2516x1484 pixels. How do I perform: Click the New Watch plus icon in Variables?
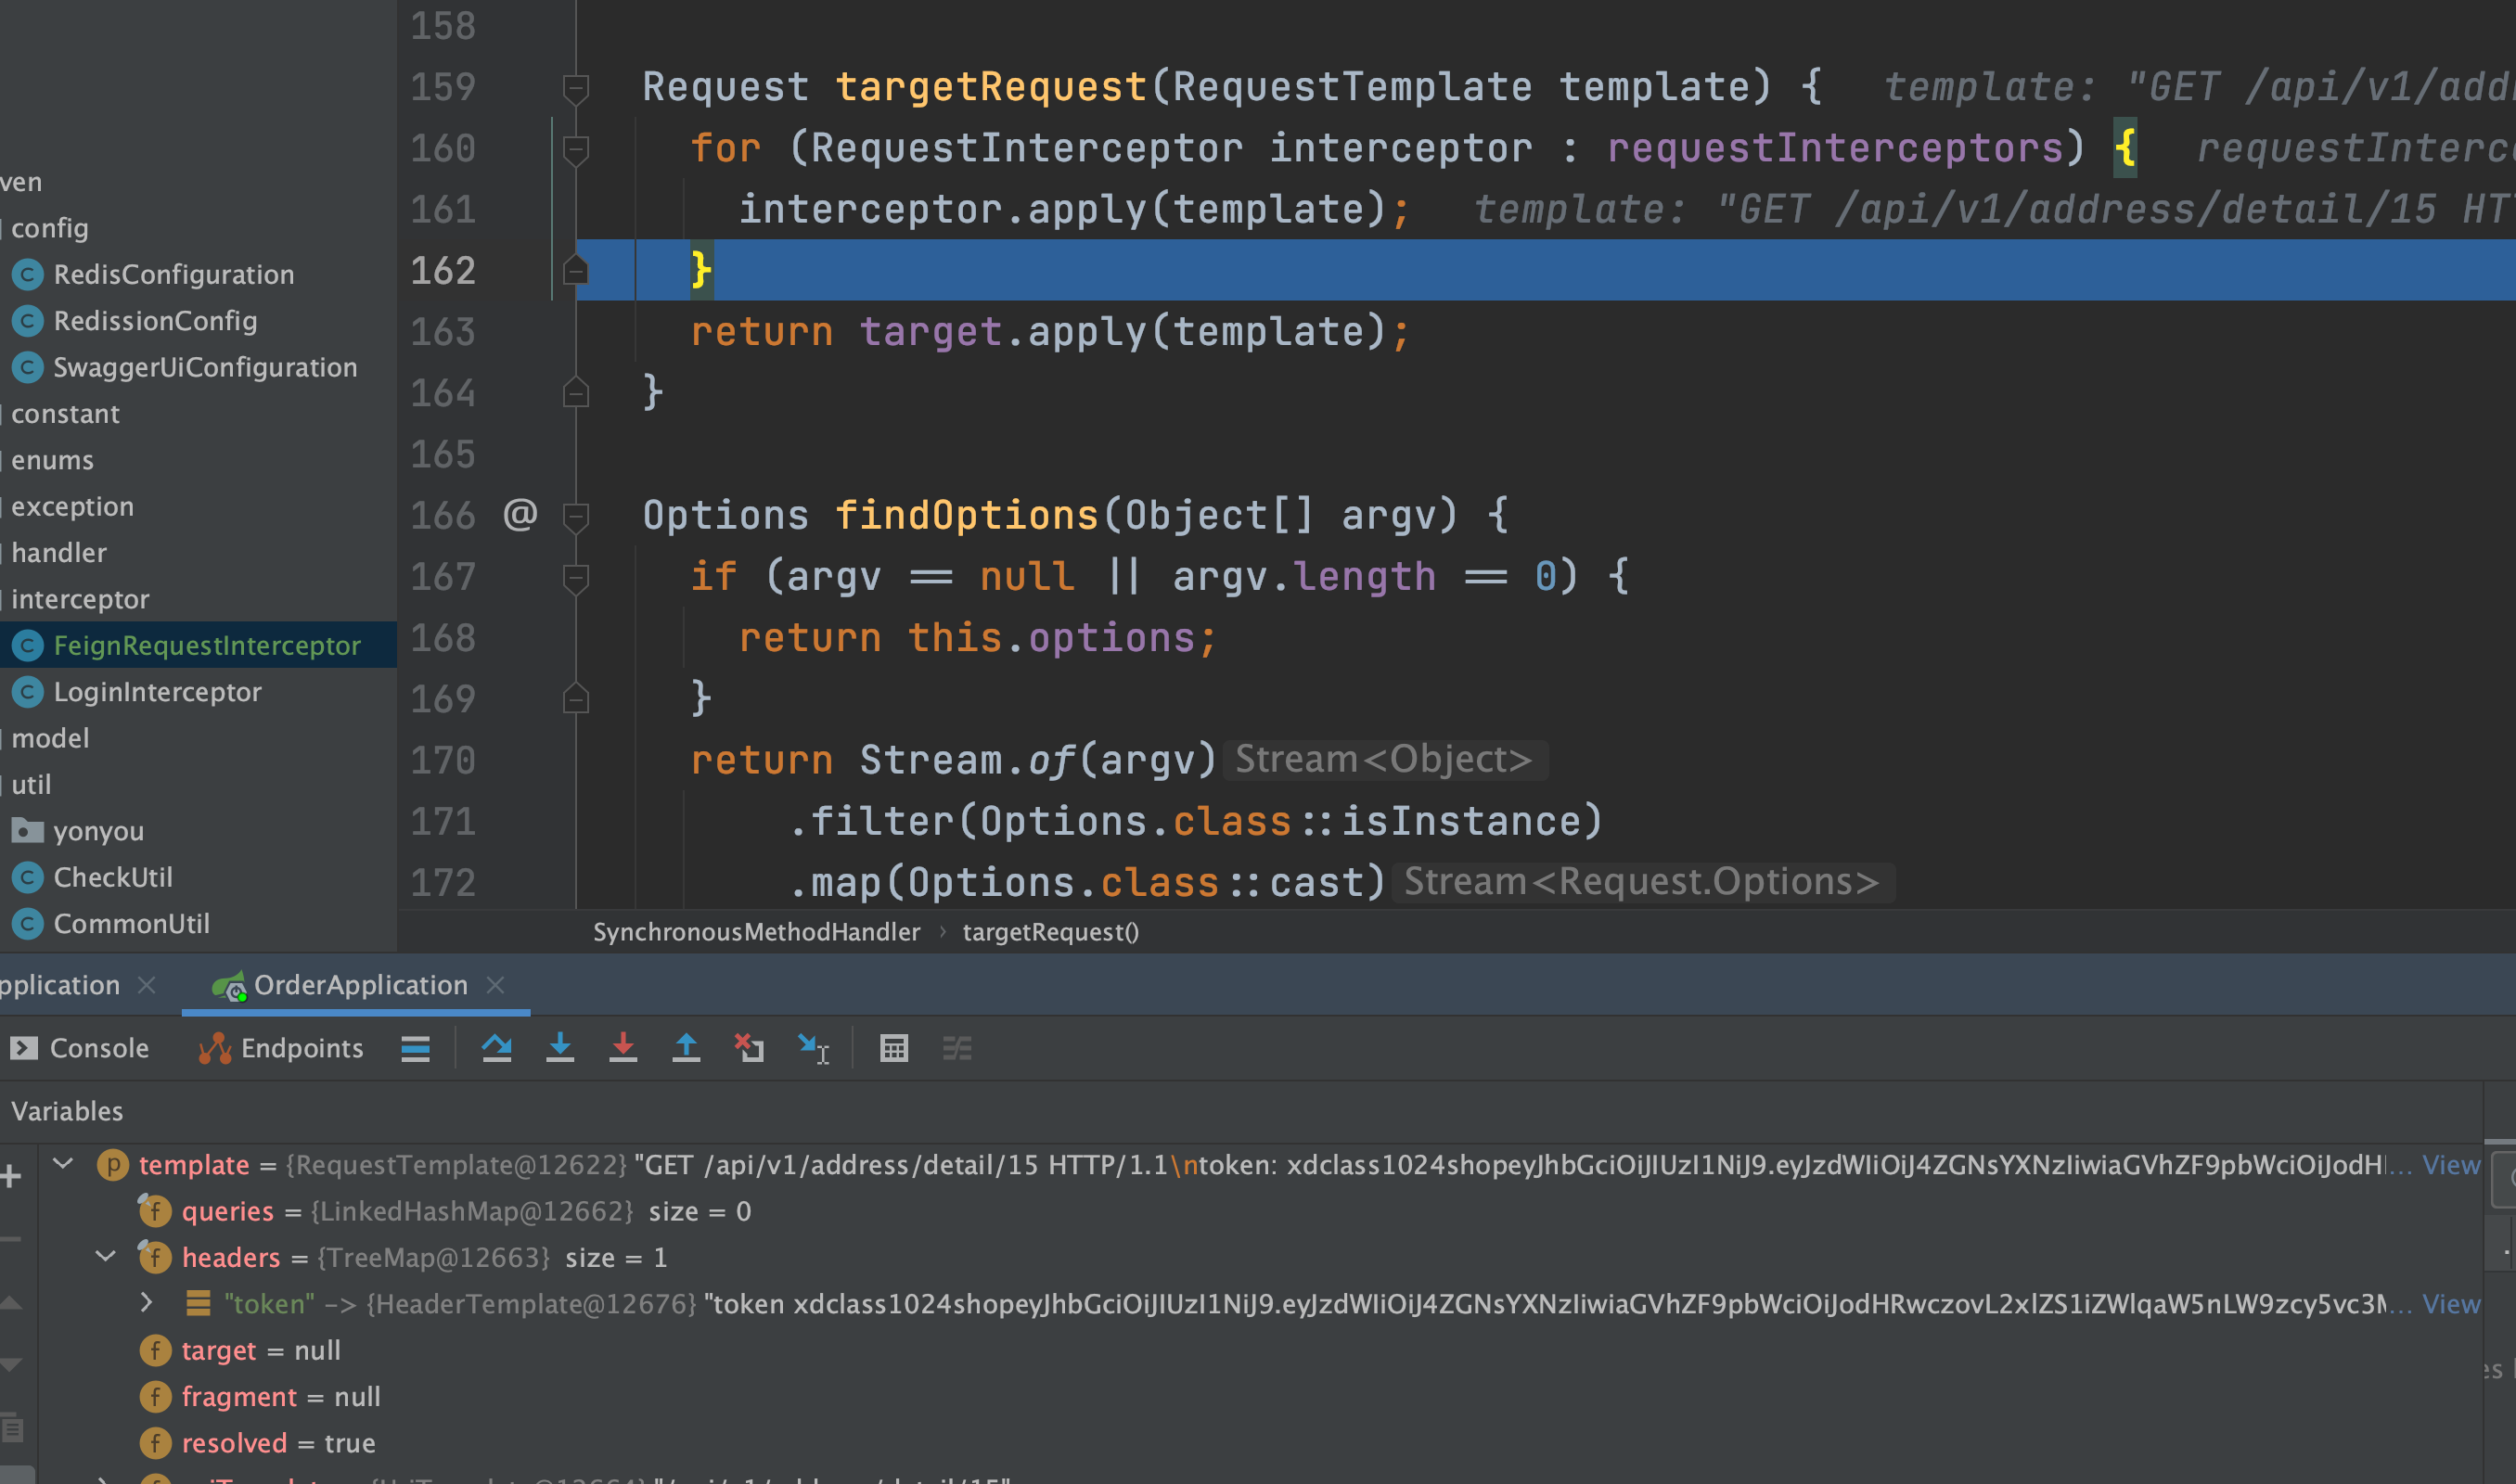11,1176
